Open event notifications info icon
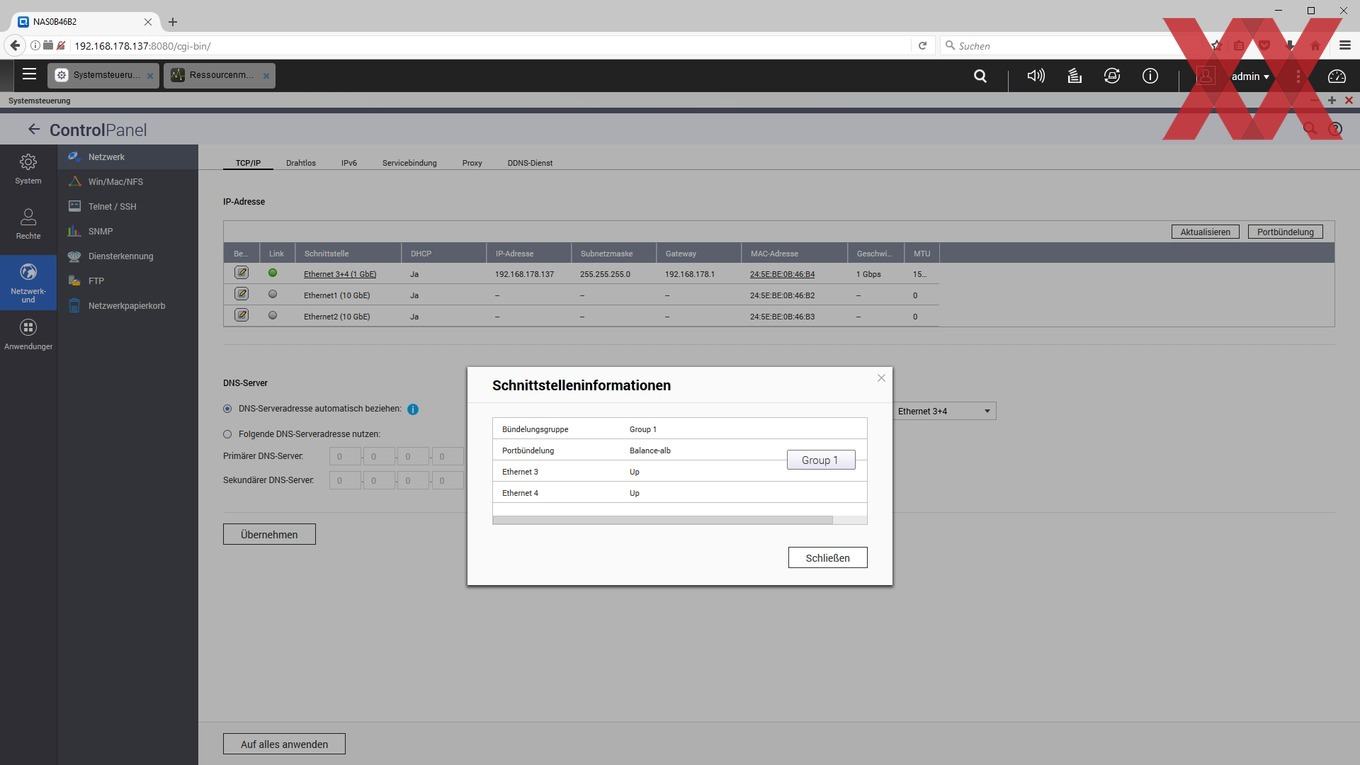This screenshot has width=1360, height=765. [1150, 75]
